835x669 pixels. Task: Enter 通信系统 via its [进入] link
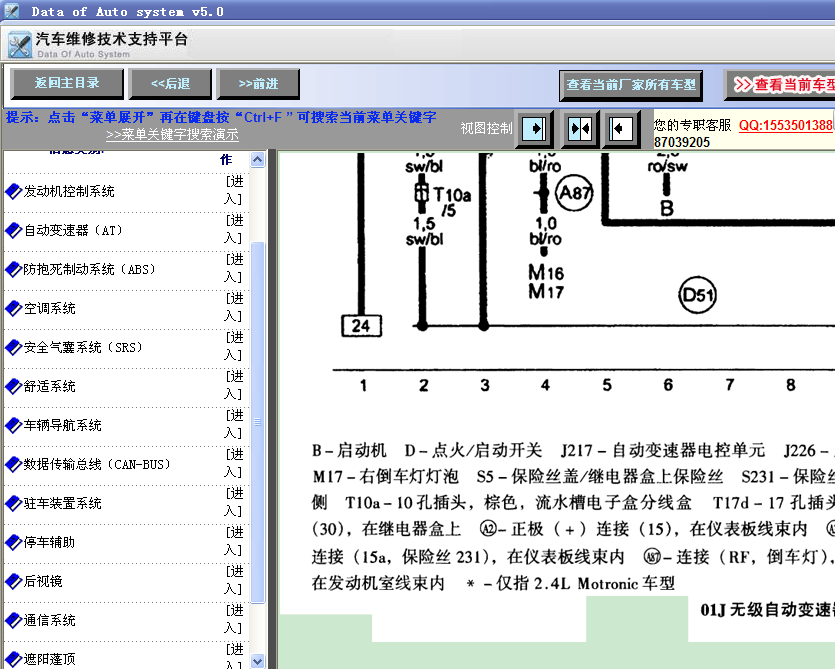(234, 619)
